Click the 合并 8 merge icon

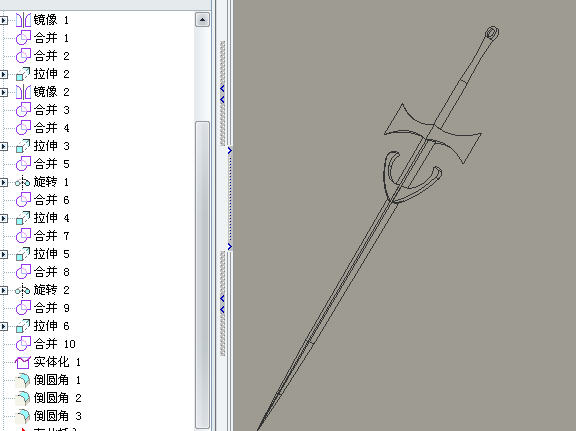pyautogui.click(x=23, y=272)
